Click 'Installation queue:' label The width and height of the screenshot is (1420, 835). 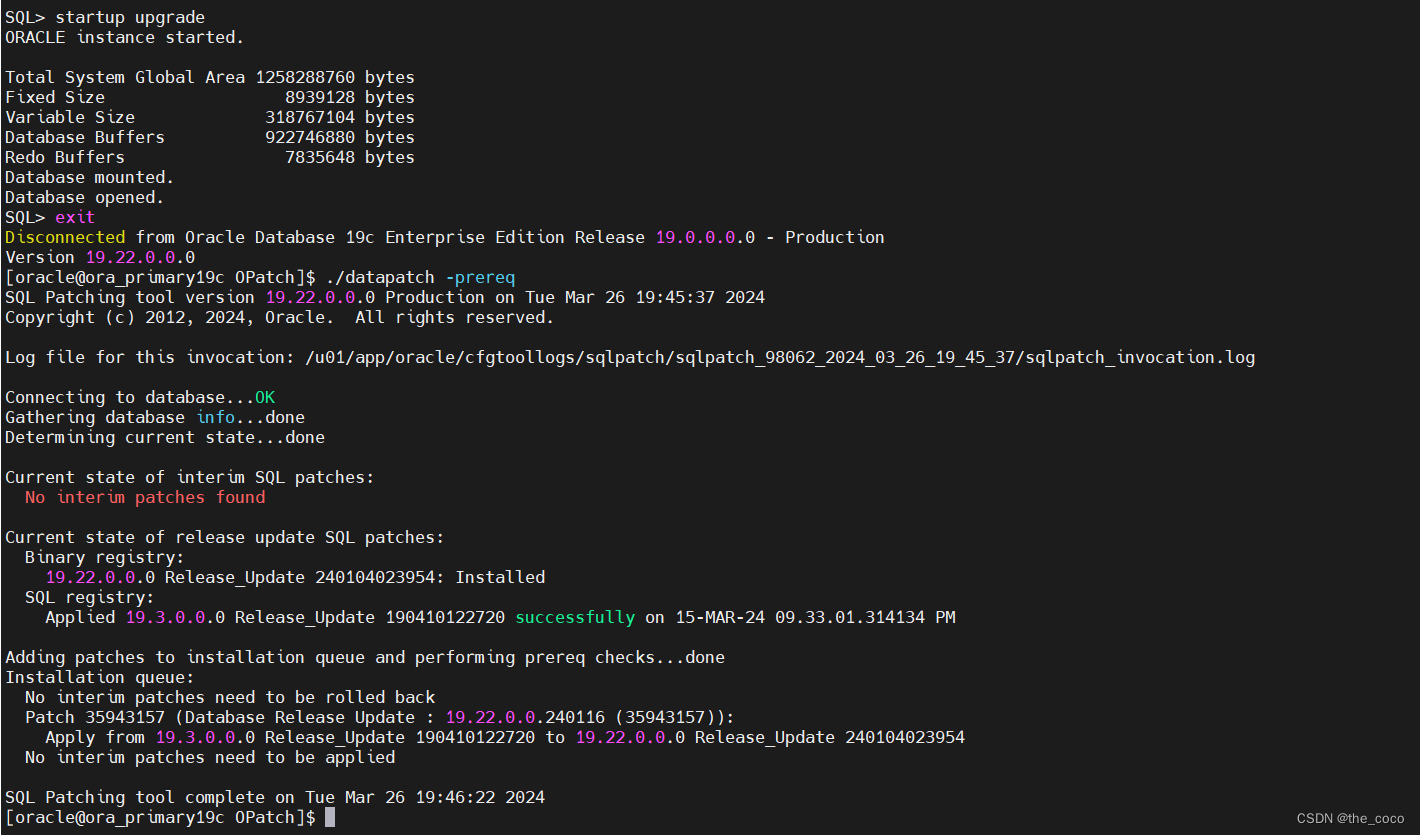point(100,677)
